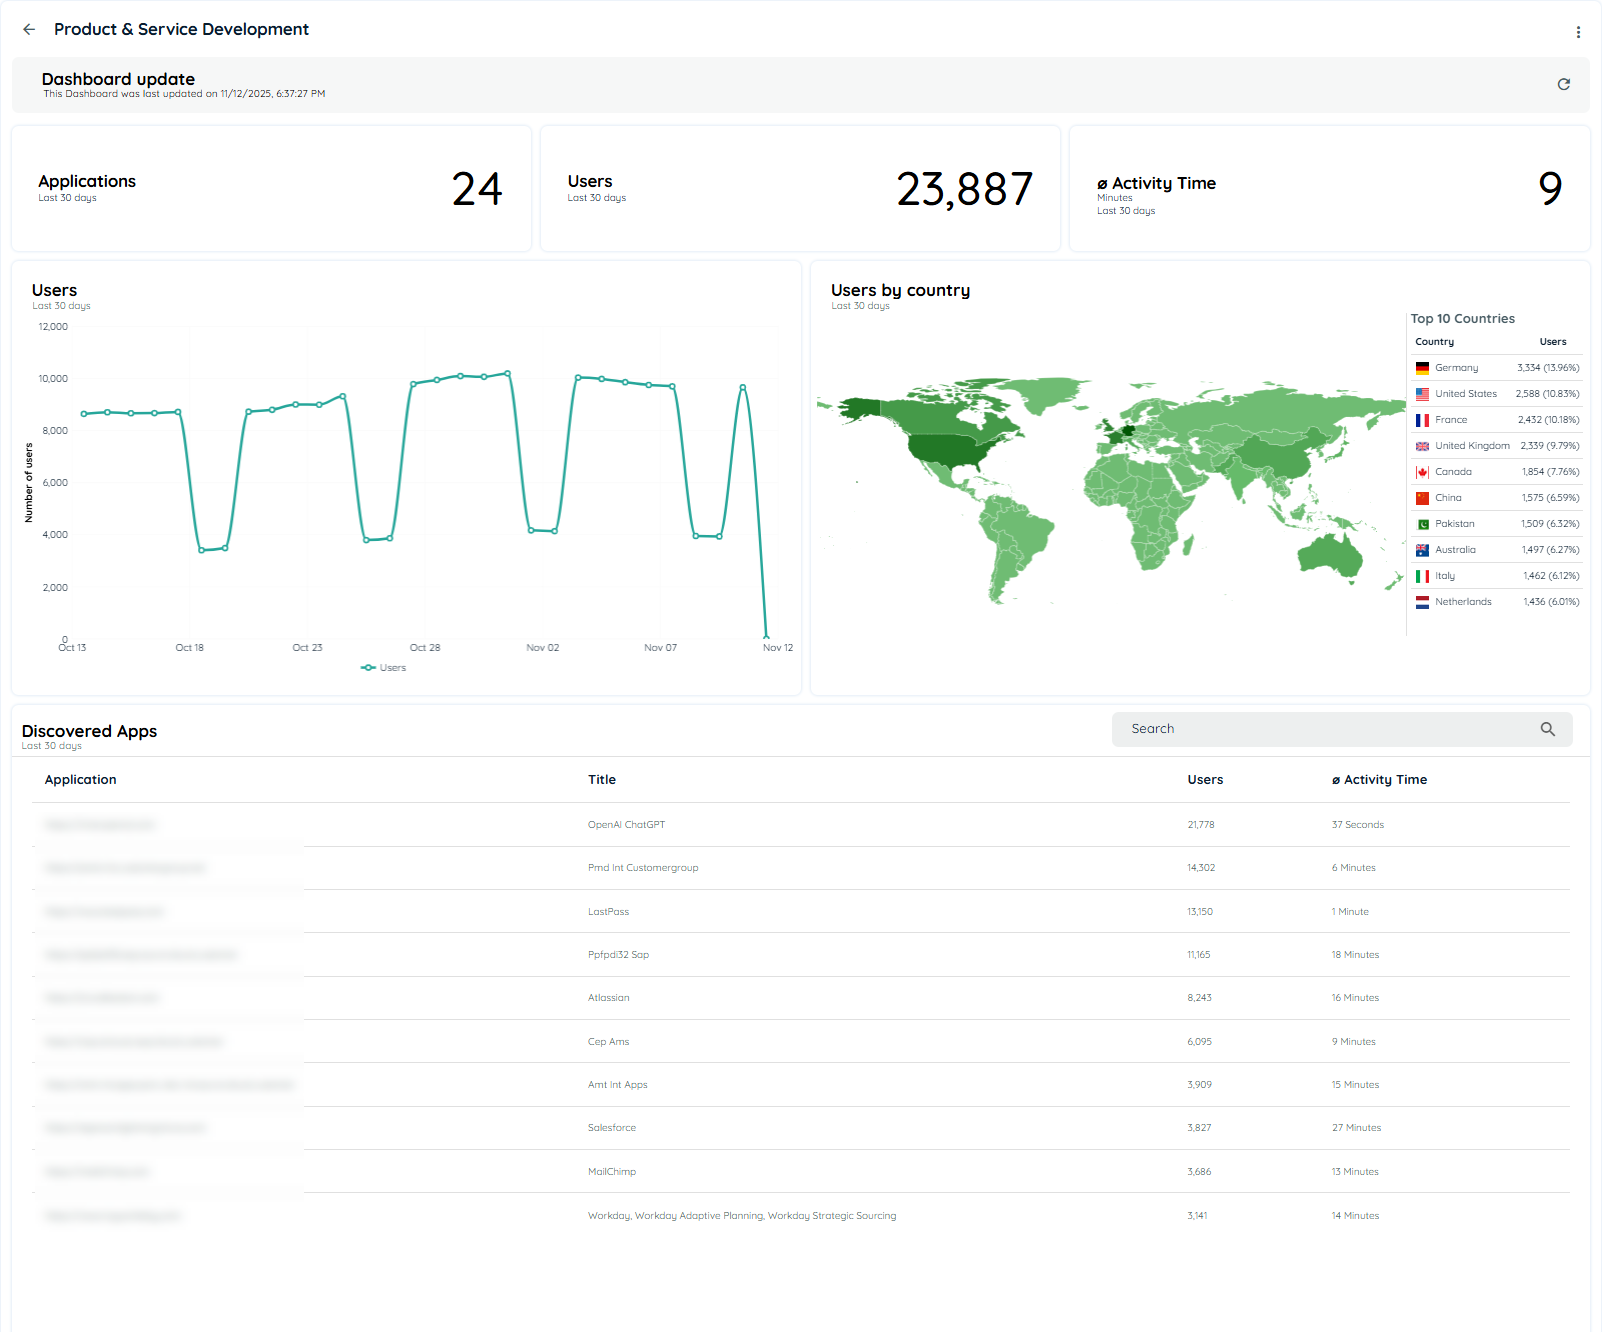The image size is (1602, 1332).
Task: Click the Germany flag icon
Action: click(x=1422, y=367)
